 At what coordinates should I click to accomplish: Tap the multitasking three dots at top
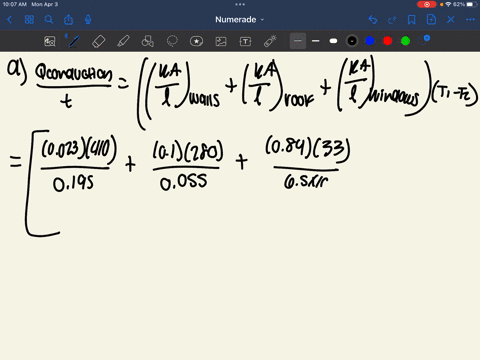point(240,4)
